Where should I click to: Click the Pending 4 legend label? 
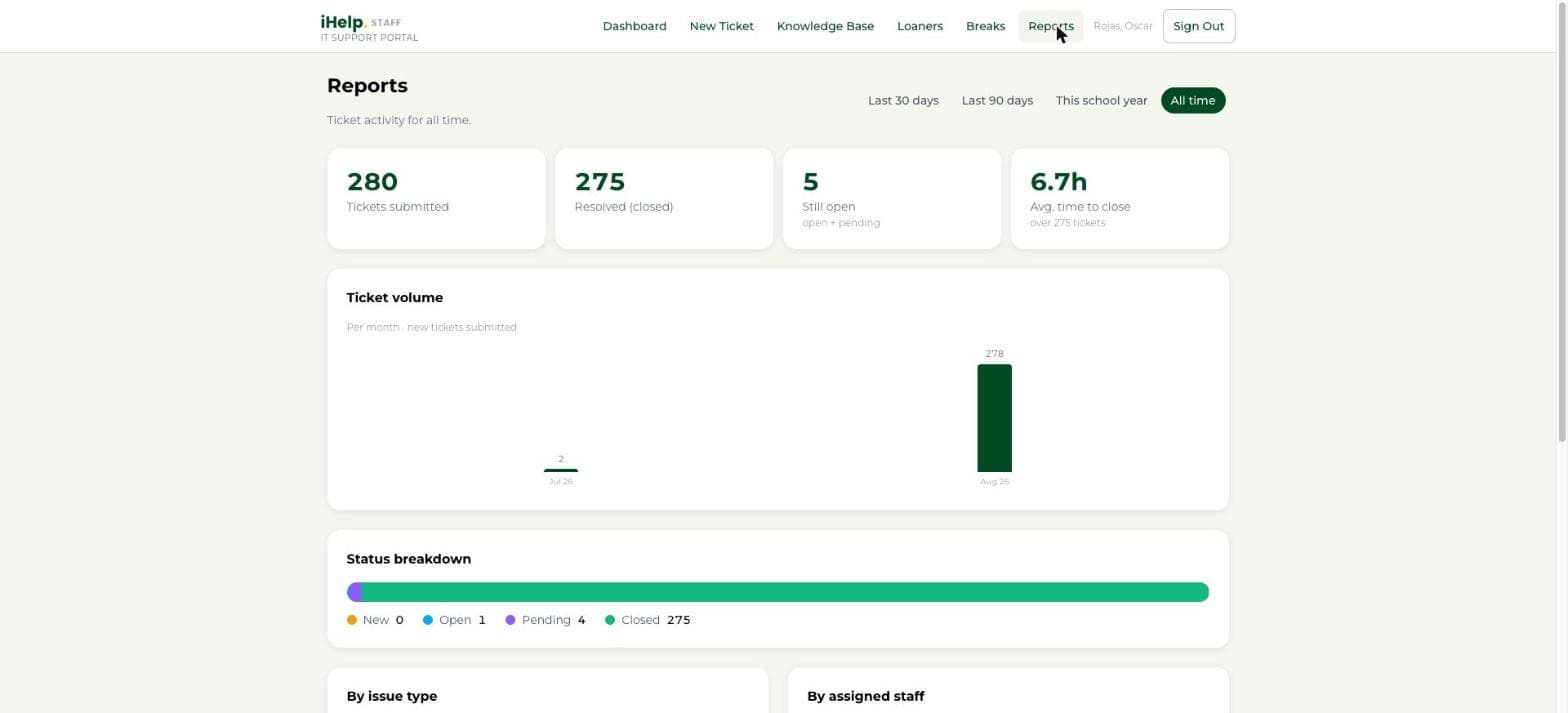(x=553, y=620)
